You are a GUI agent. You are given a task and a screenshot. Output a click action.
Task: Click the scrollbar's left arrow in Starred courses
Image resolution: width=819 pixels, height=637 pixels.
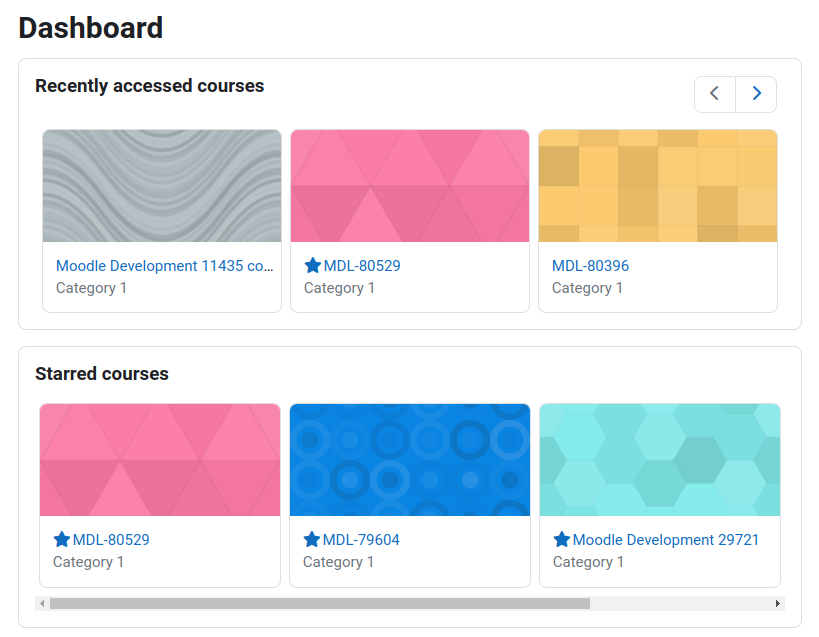point(42,604)
